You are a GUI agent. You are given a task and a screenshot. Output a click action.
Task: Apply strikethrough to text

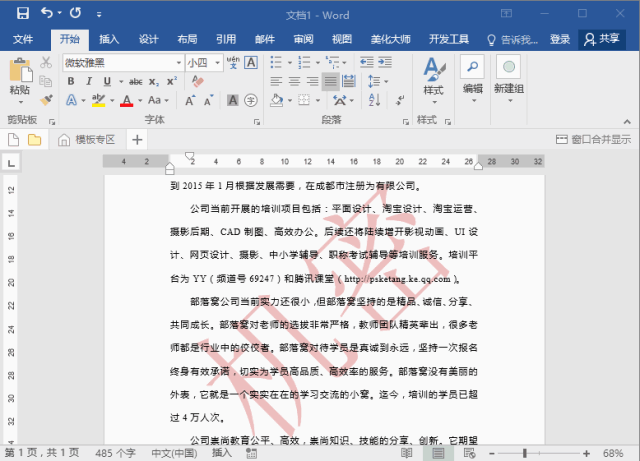tap(136, 82)
